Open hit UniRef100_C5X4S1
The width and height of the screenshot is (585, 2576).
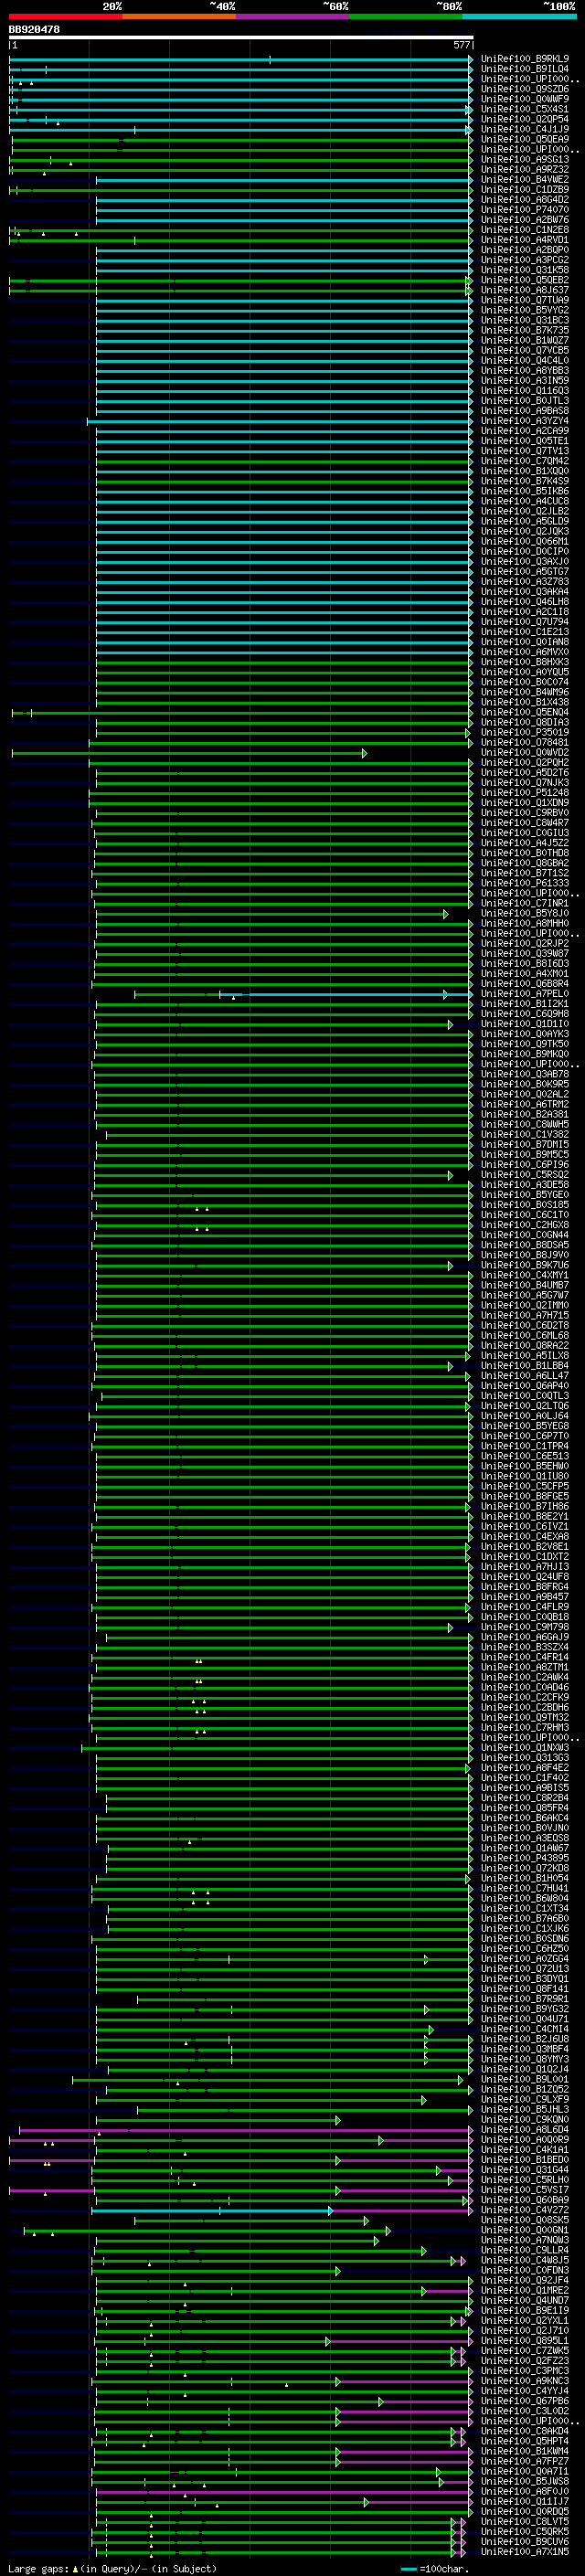(525, 109)
